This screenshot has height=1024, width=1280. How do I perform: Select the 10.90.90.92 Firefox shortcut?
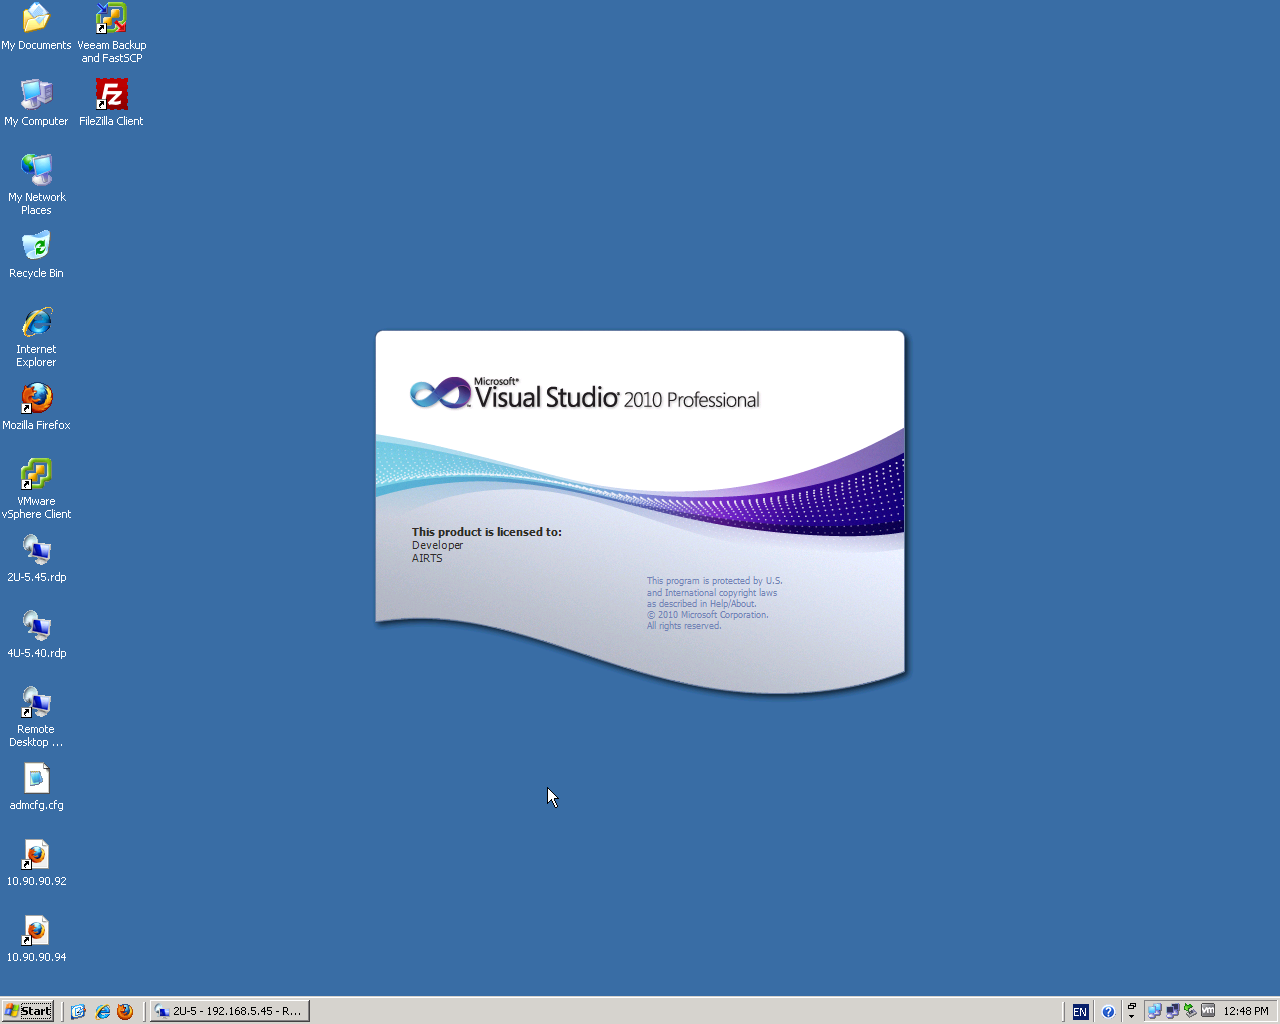36,862
